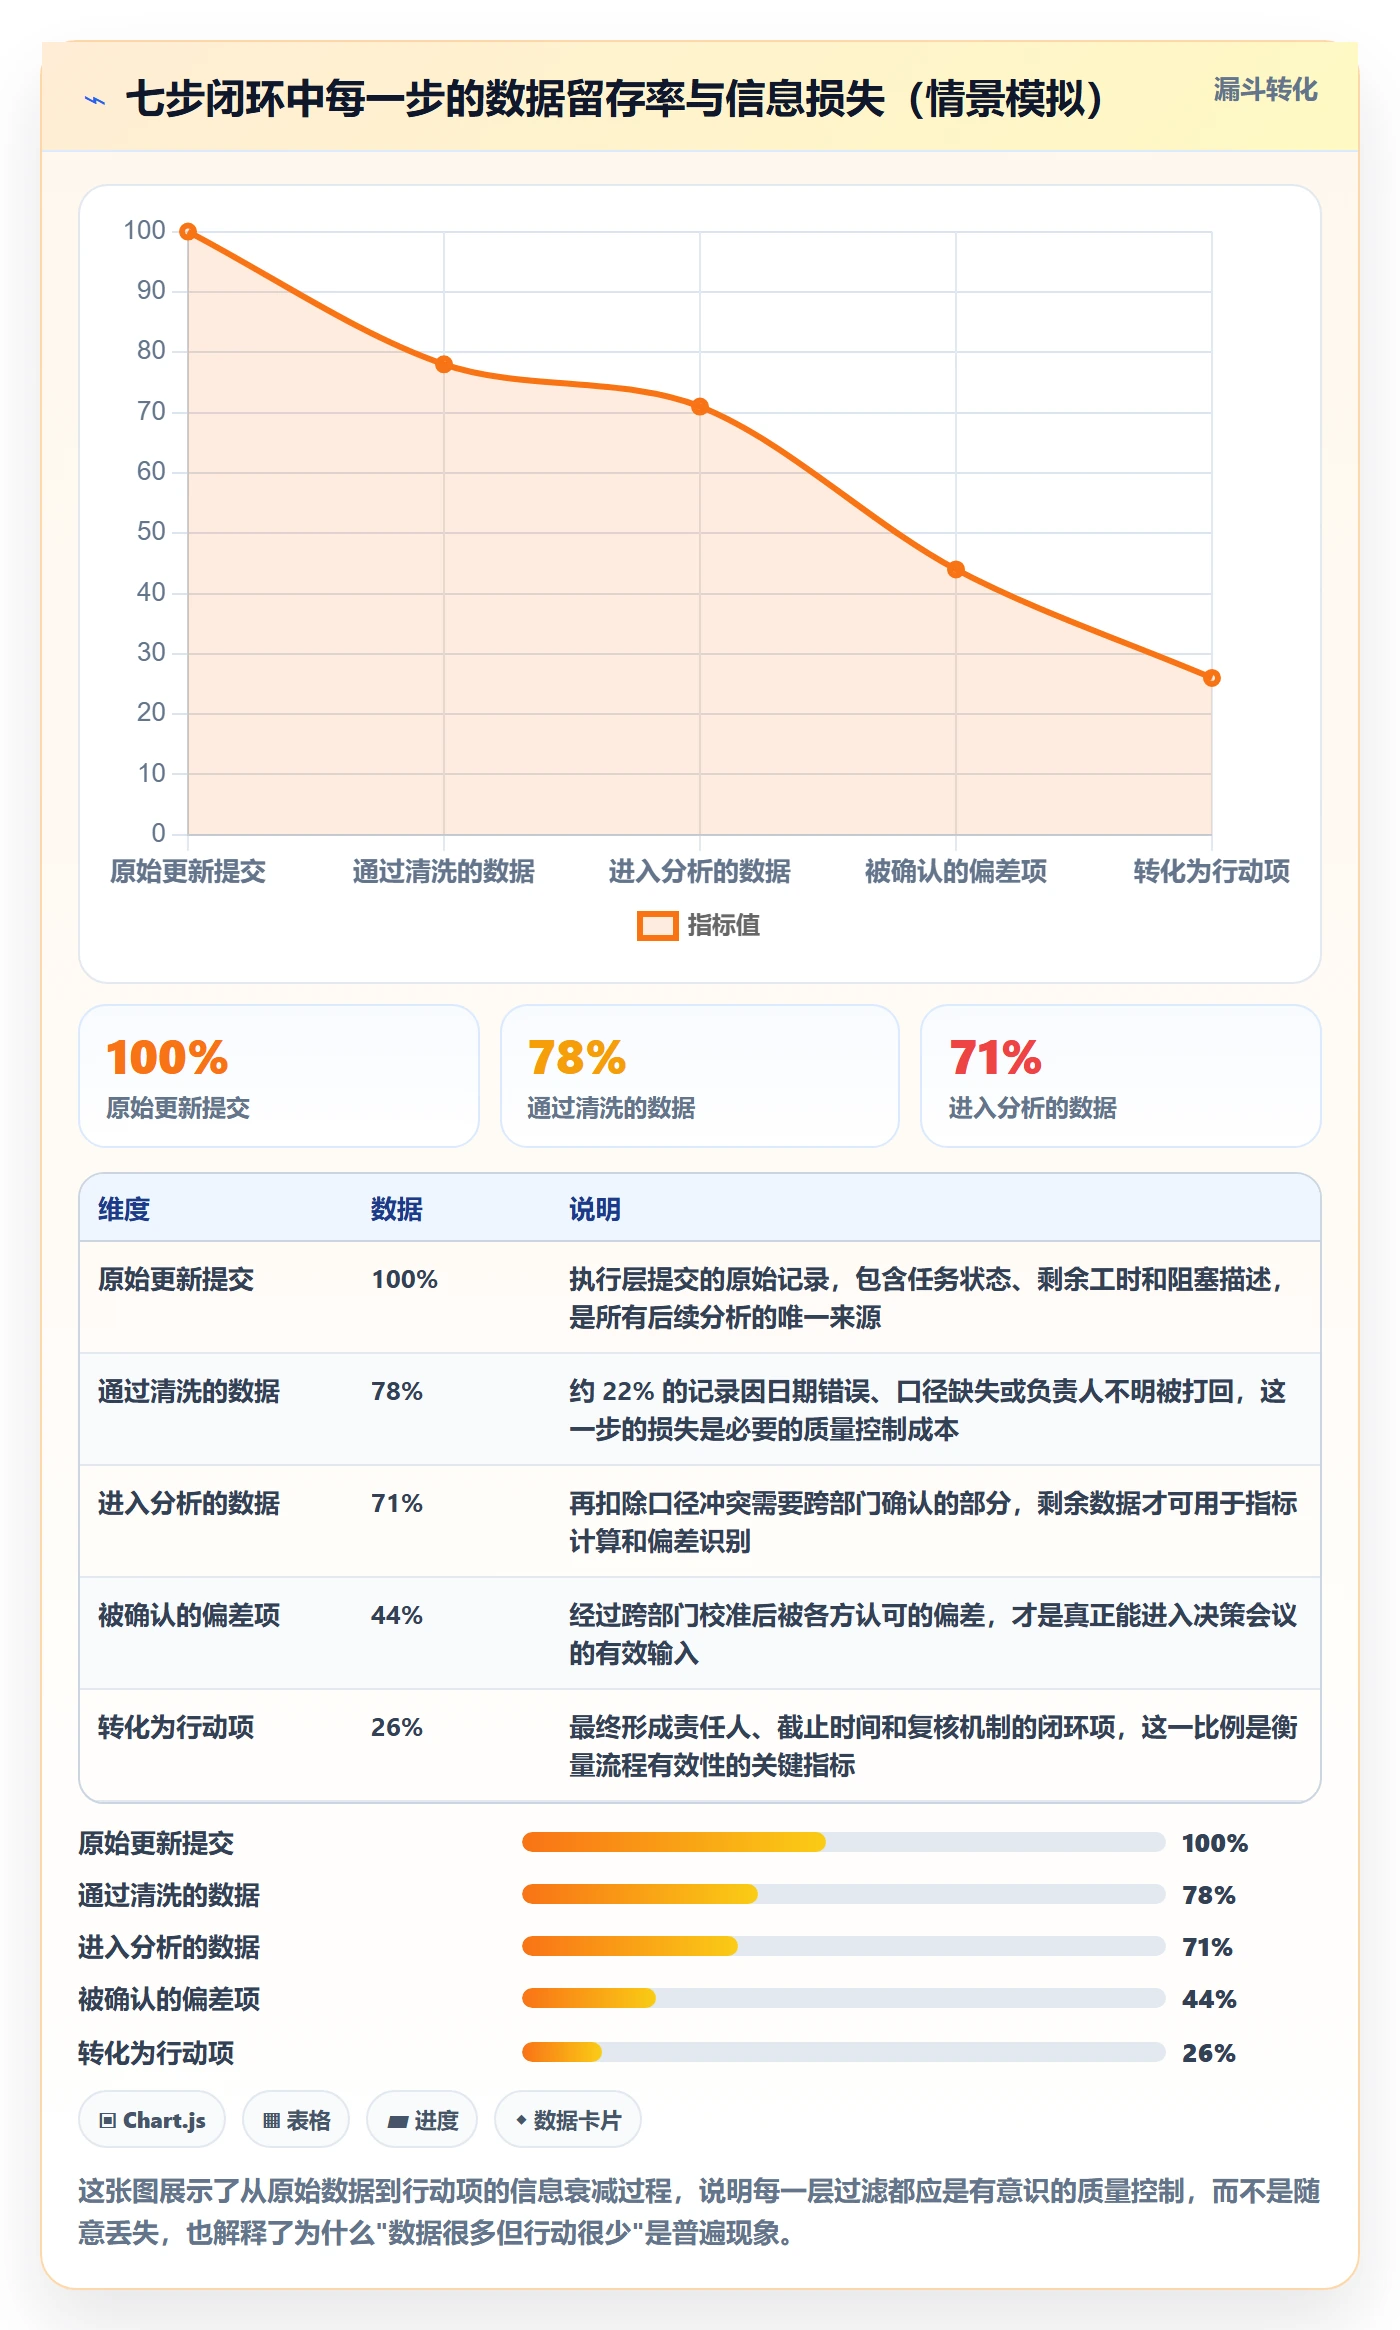The height and width of the screenshot is (2330, 1400).
Task: Click the 100% 原始更新提交 data card
Action: click(279, 1076)
